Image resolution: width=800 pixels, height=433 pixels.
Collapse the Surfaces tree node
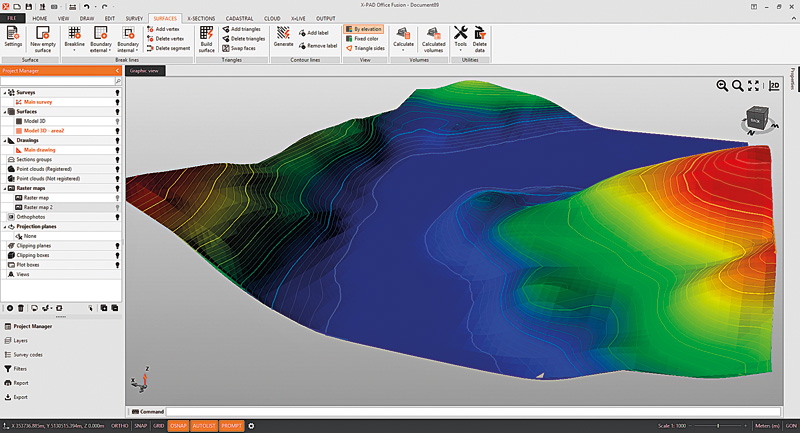click(4, 111)
